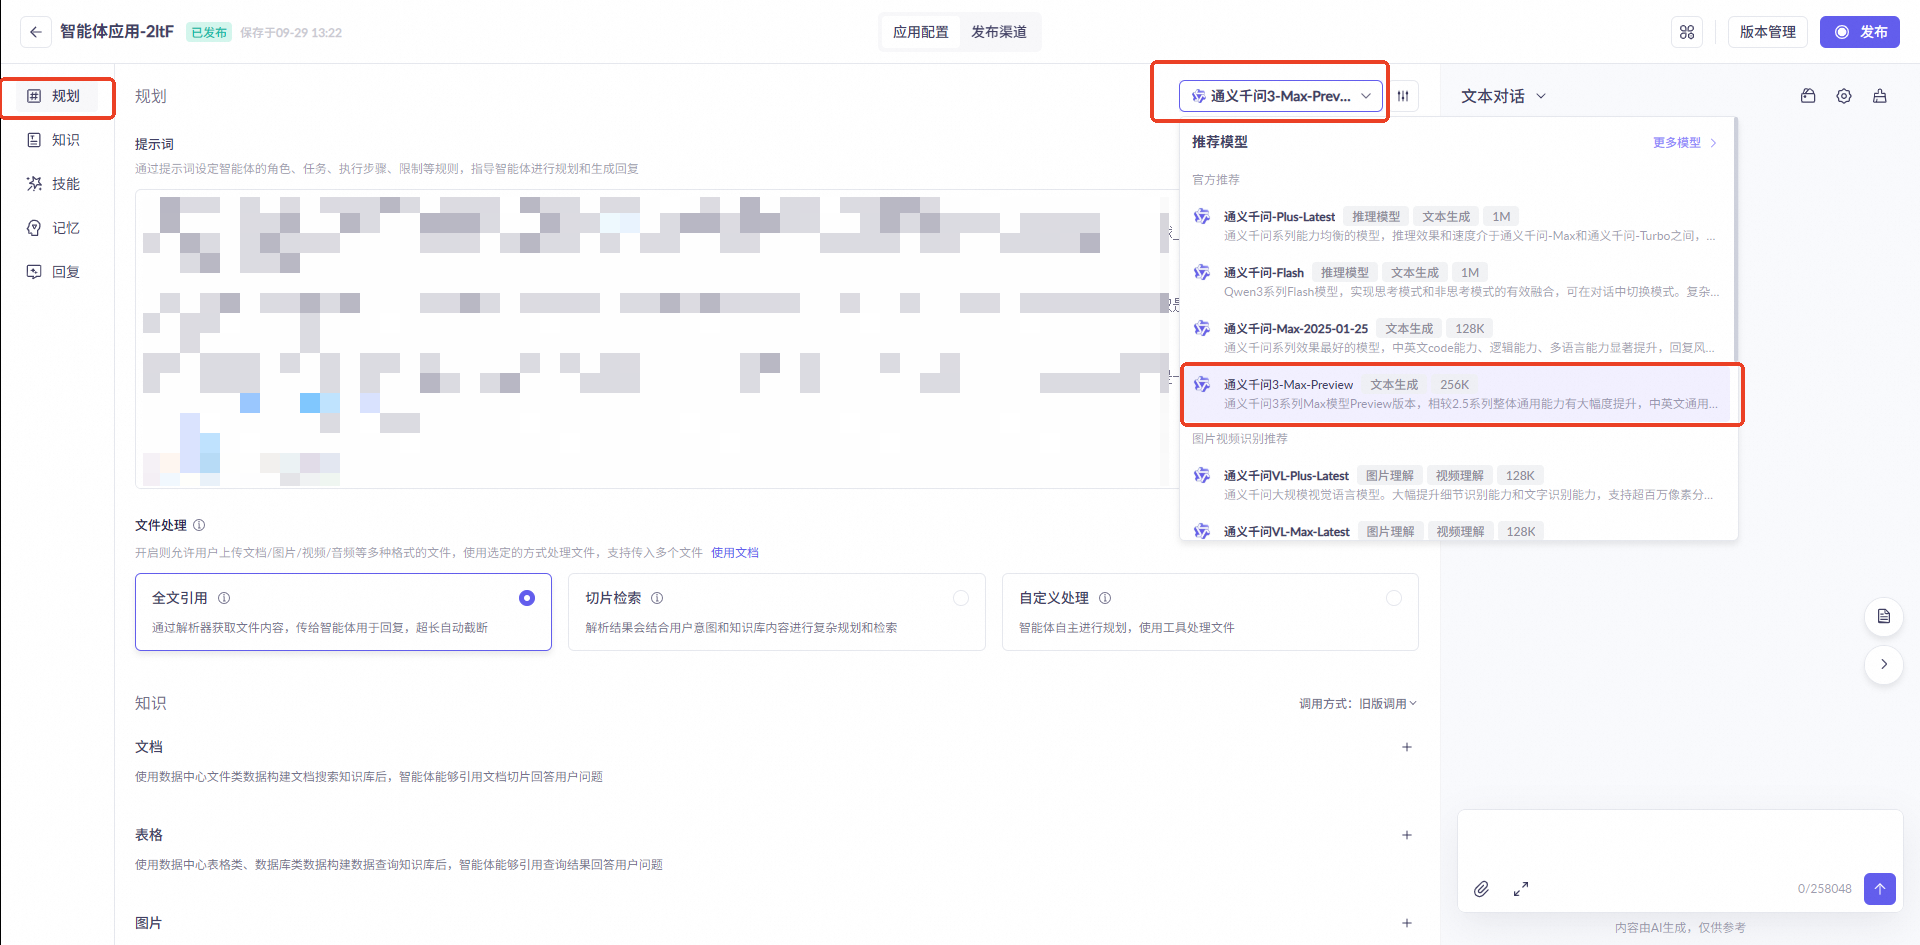Click the 已发布 status badge
The width and height of the screenshot is (1920, 945).
[209, 32]
